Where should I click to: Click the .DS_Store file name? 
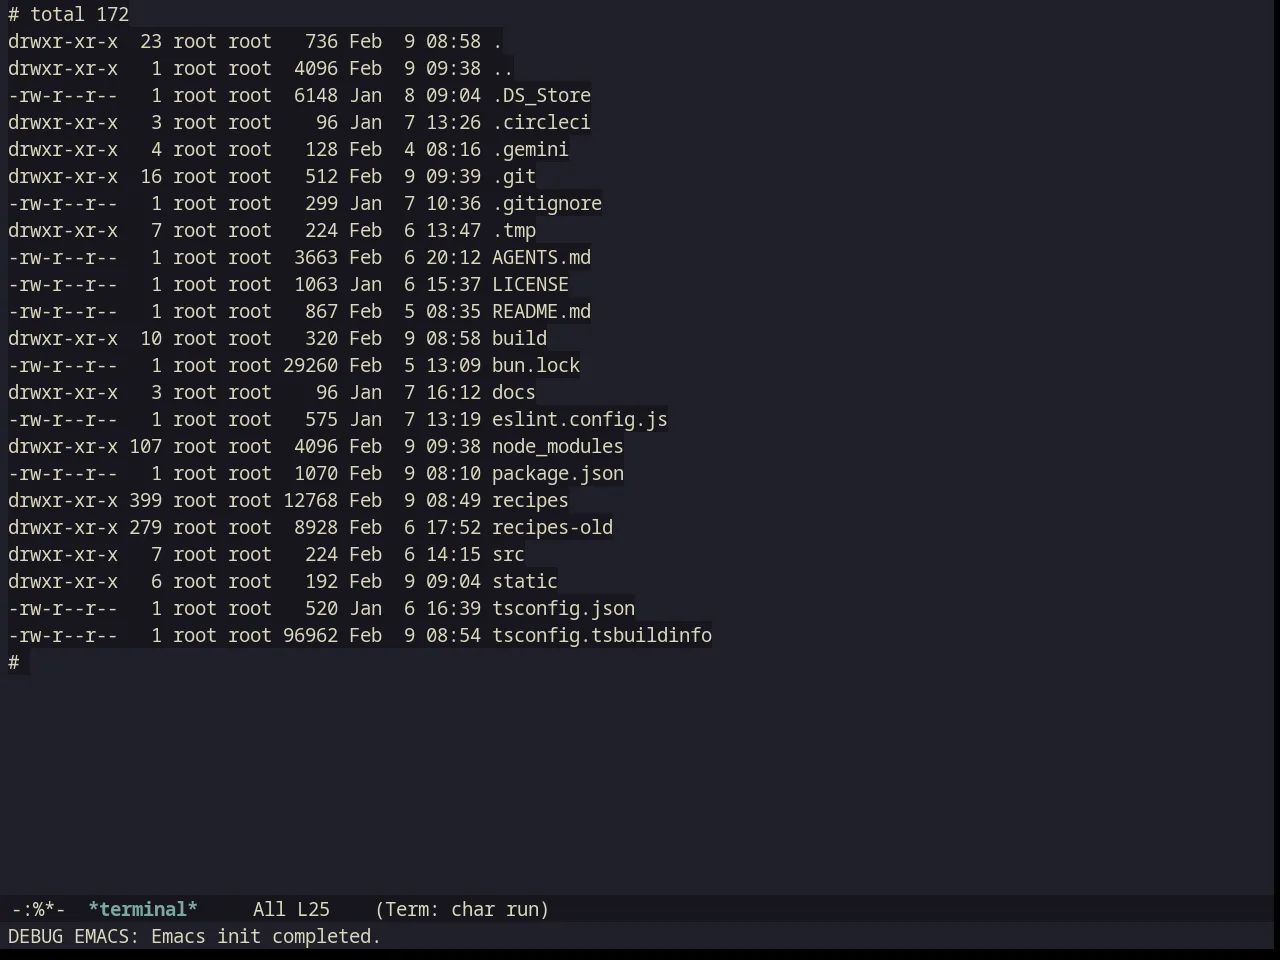coord(541,95)
